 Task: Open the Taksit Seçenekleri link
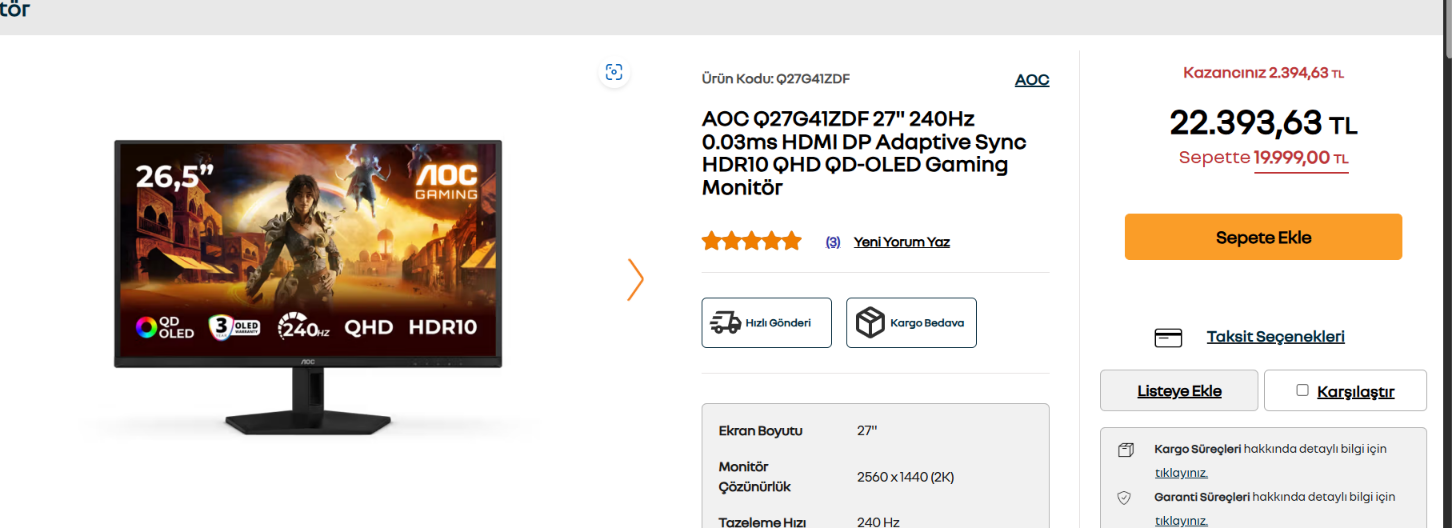tap(1275, 337)
